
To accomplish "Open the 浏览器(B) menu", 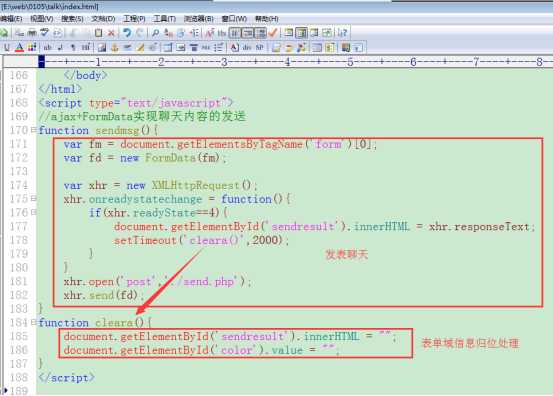I will tap(199, 19).
